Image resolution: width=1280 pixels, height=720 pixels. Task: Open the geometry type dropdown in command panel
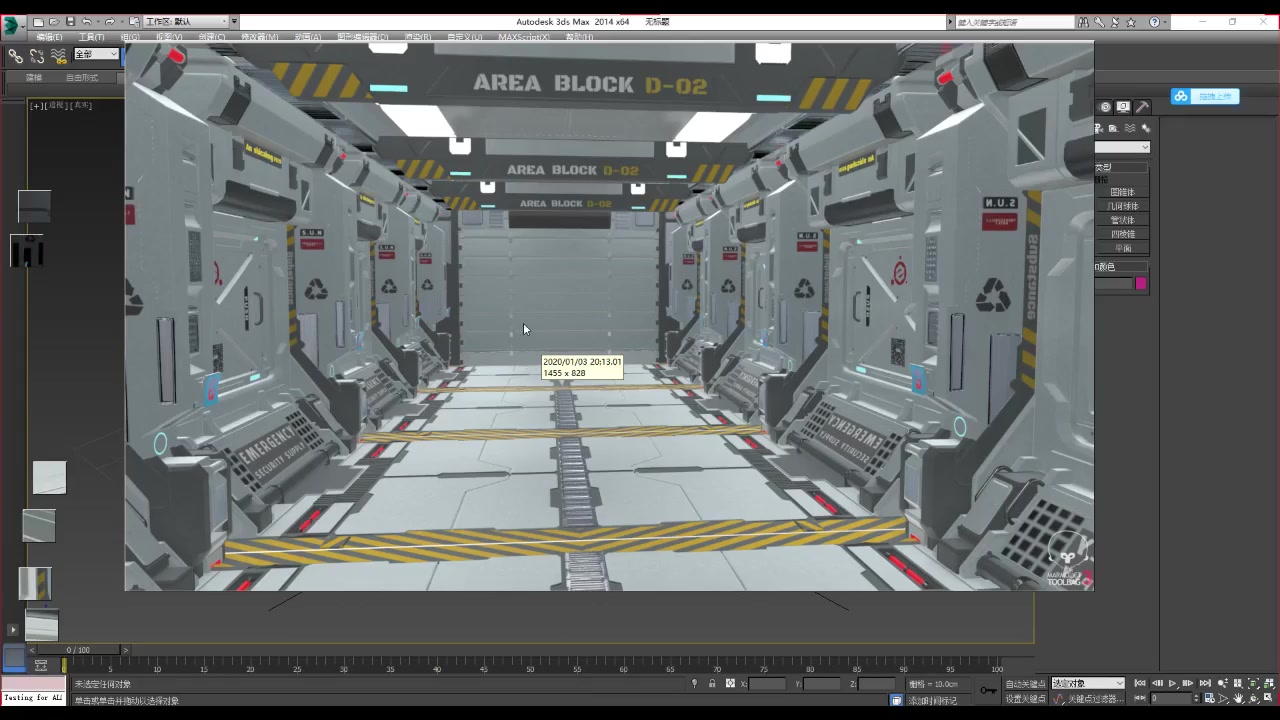click(x=1122, y=147)
